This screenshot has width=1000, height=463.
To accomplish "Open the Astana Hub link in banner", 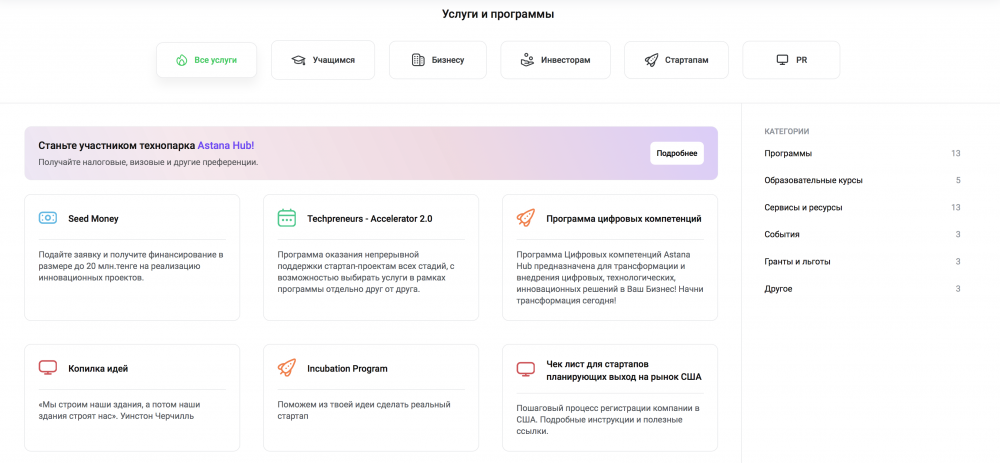I will (x=225, y=145).
